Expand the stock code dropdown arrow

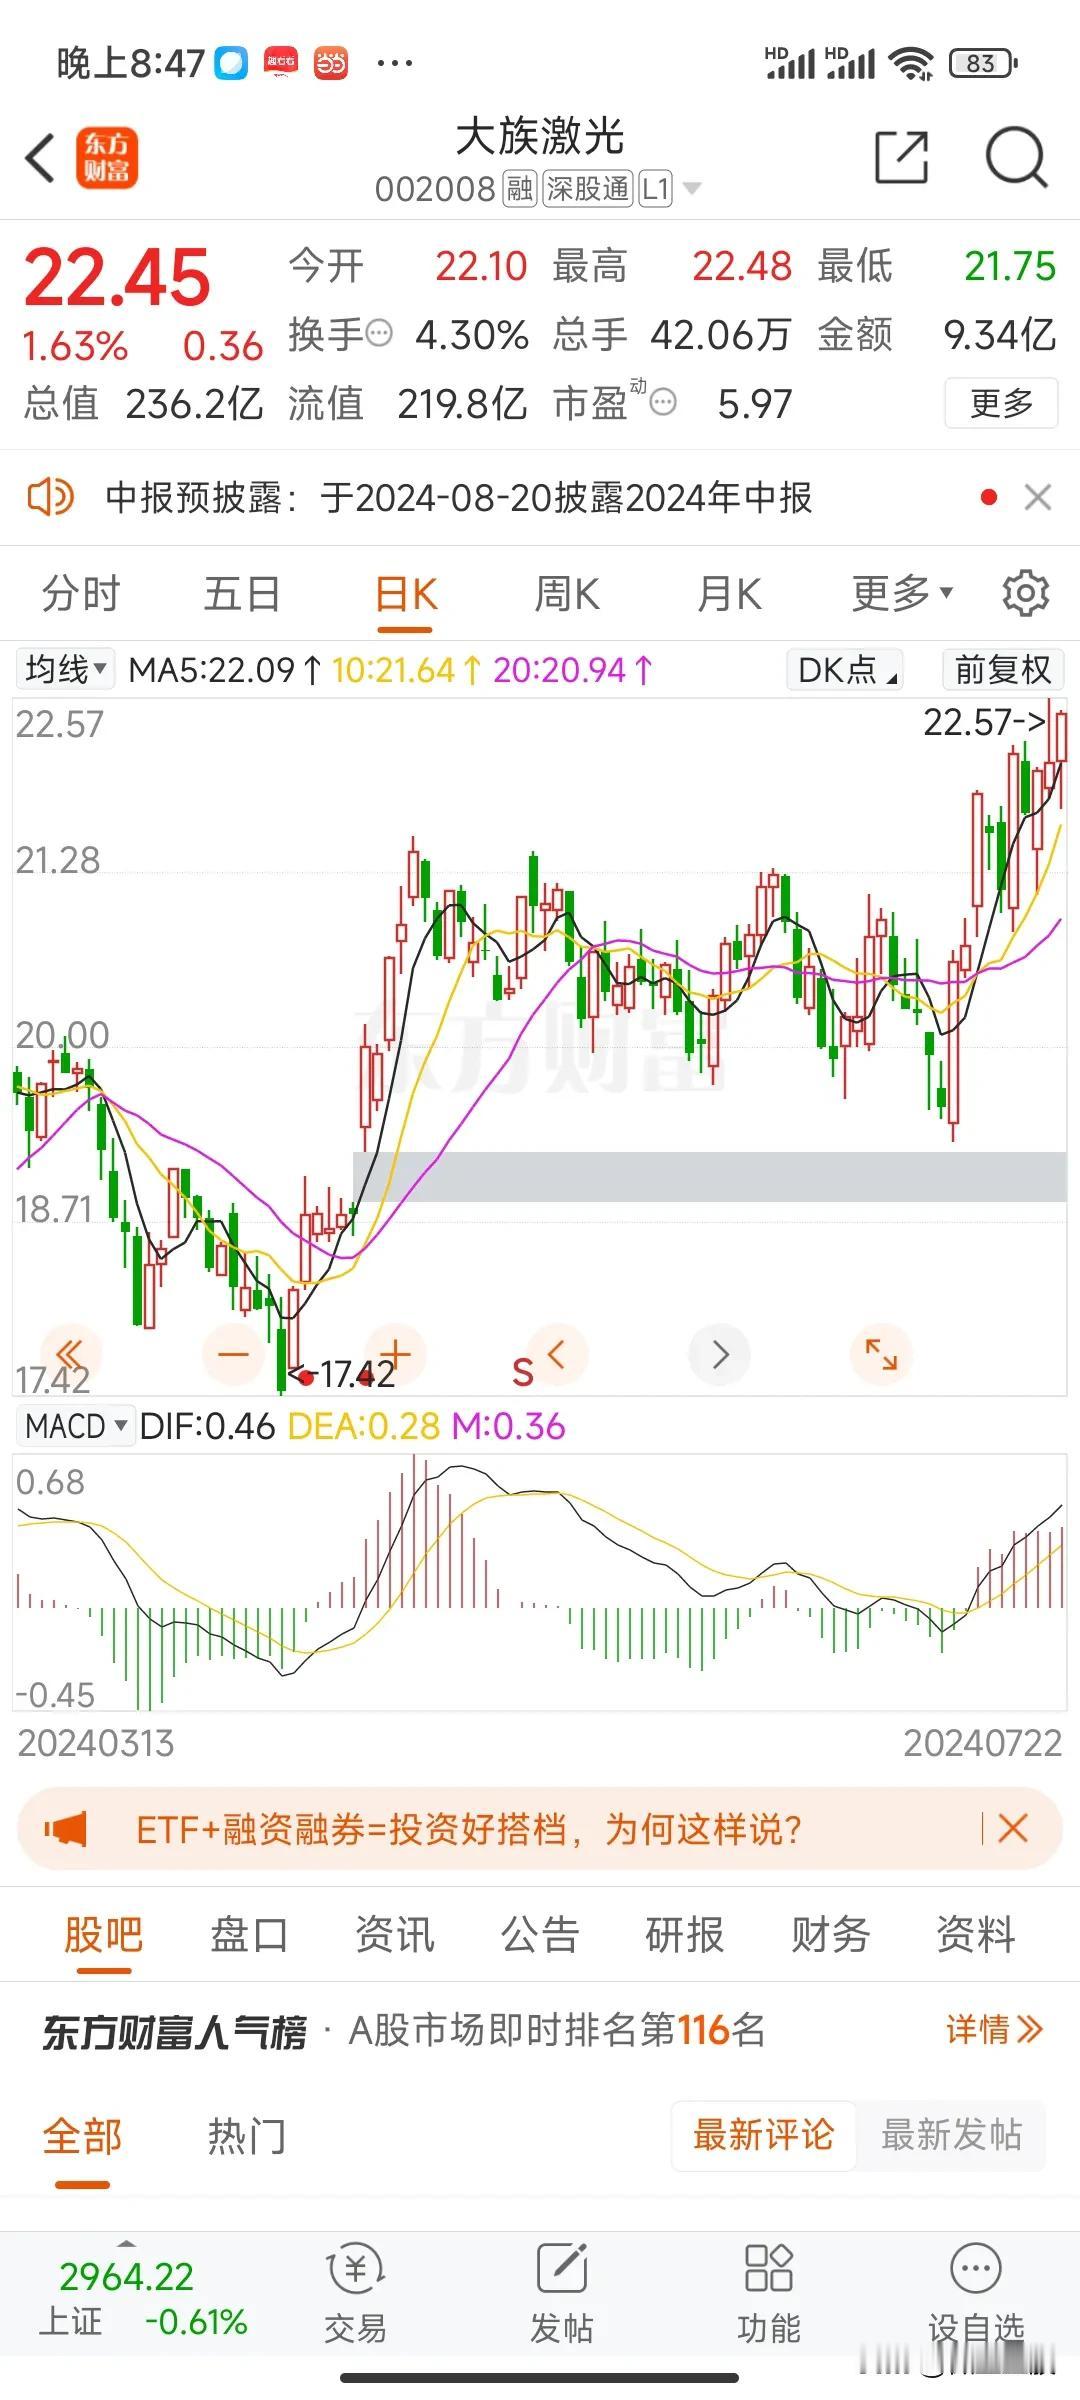(691, 188)
